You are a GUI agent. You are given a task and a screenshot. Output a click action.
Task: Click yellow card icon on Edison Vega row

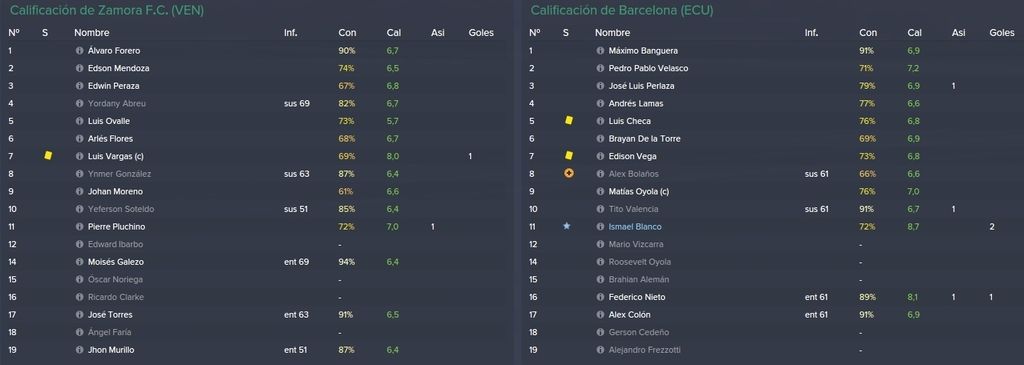pos(569,156)
